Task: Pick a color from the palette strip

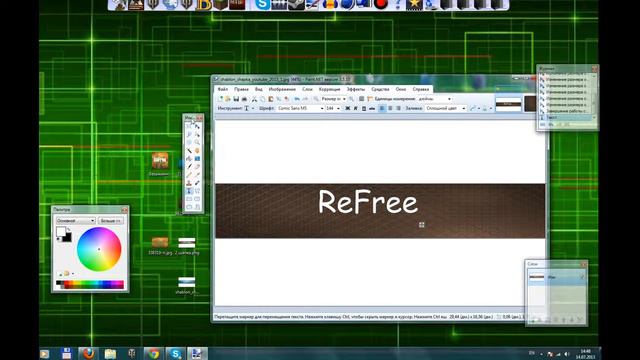Action: (x=90, y=284)
